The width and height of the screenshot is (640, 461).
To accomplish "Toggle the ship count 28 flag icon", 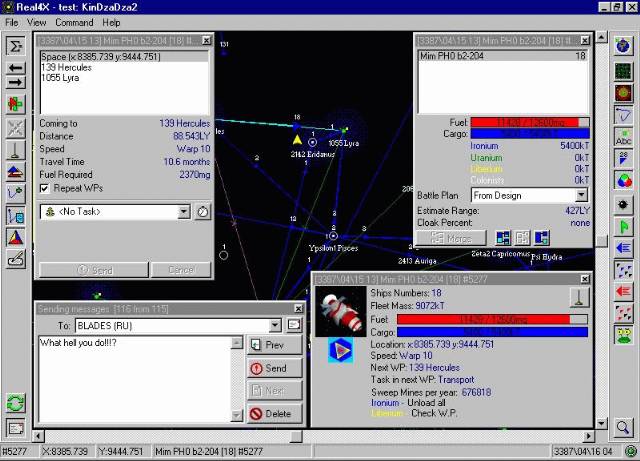I will [623, 158].
